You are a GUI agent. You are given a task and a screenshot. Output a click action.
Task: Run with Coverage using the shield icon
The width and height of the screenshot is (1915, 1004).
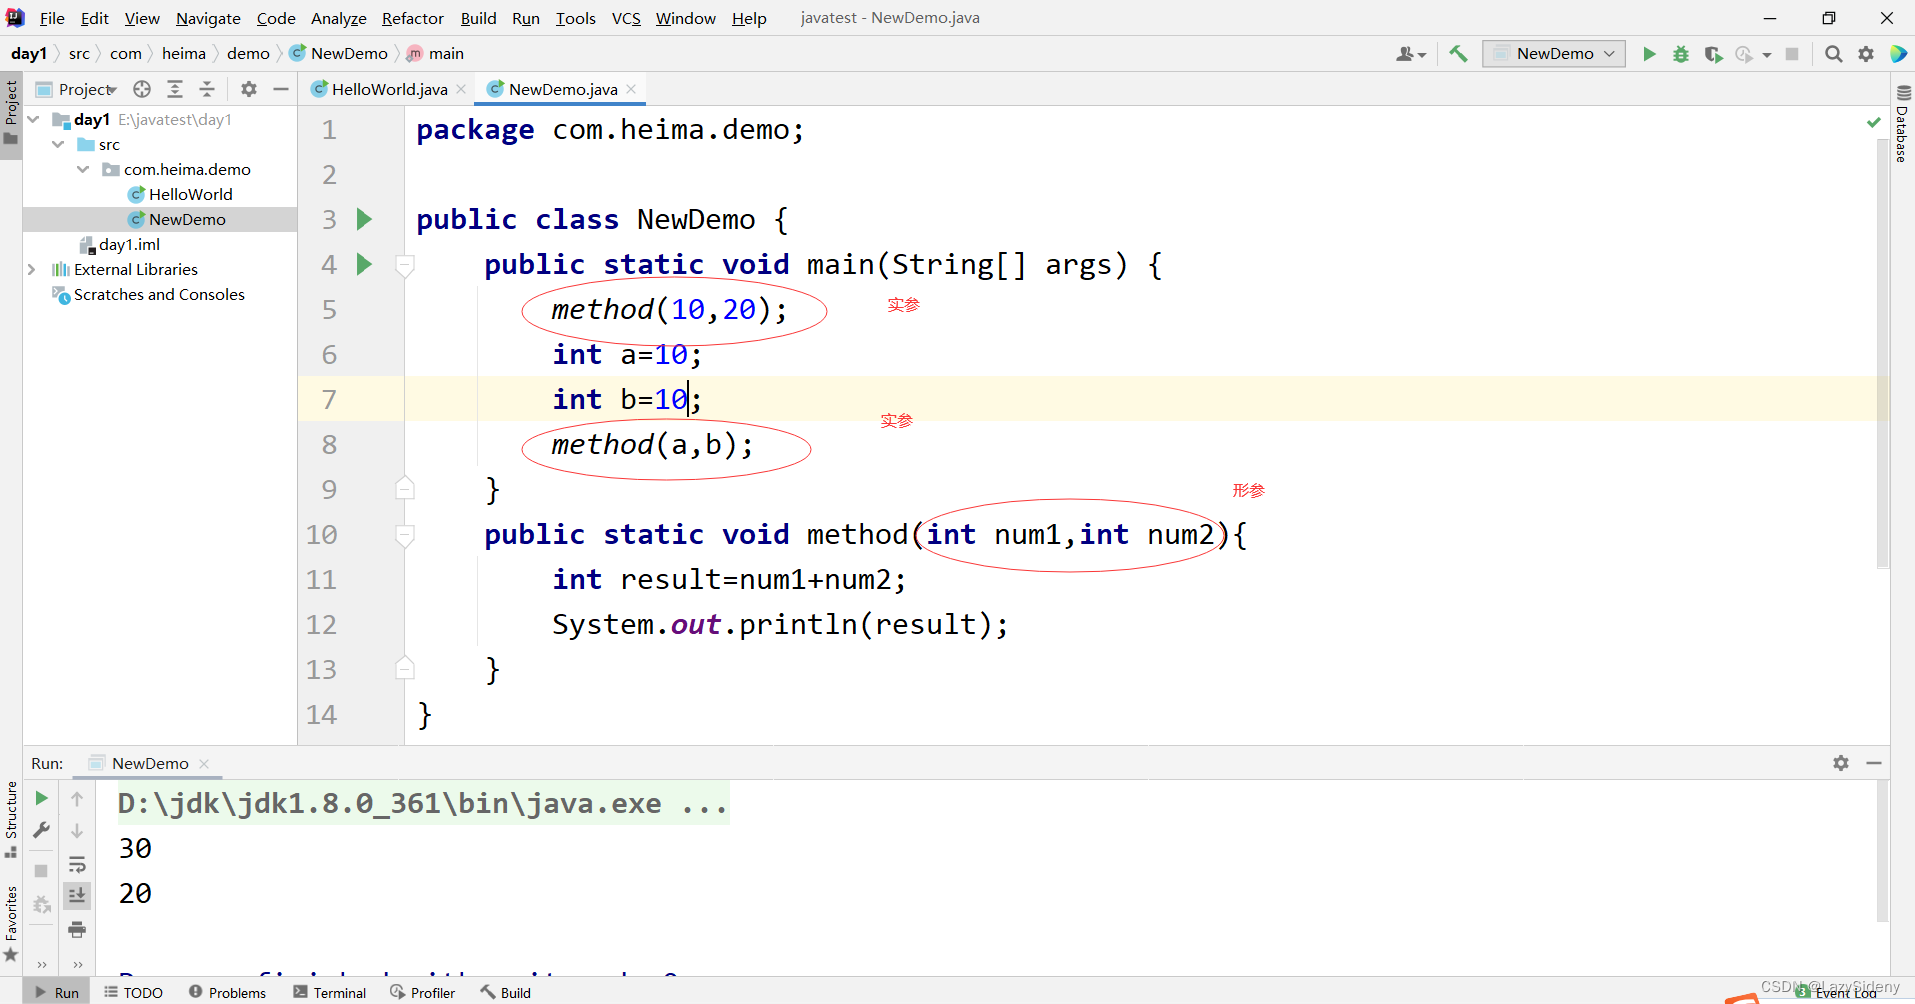[1713, 54]
